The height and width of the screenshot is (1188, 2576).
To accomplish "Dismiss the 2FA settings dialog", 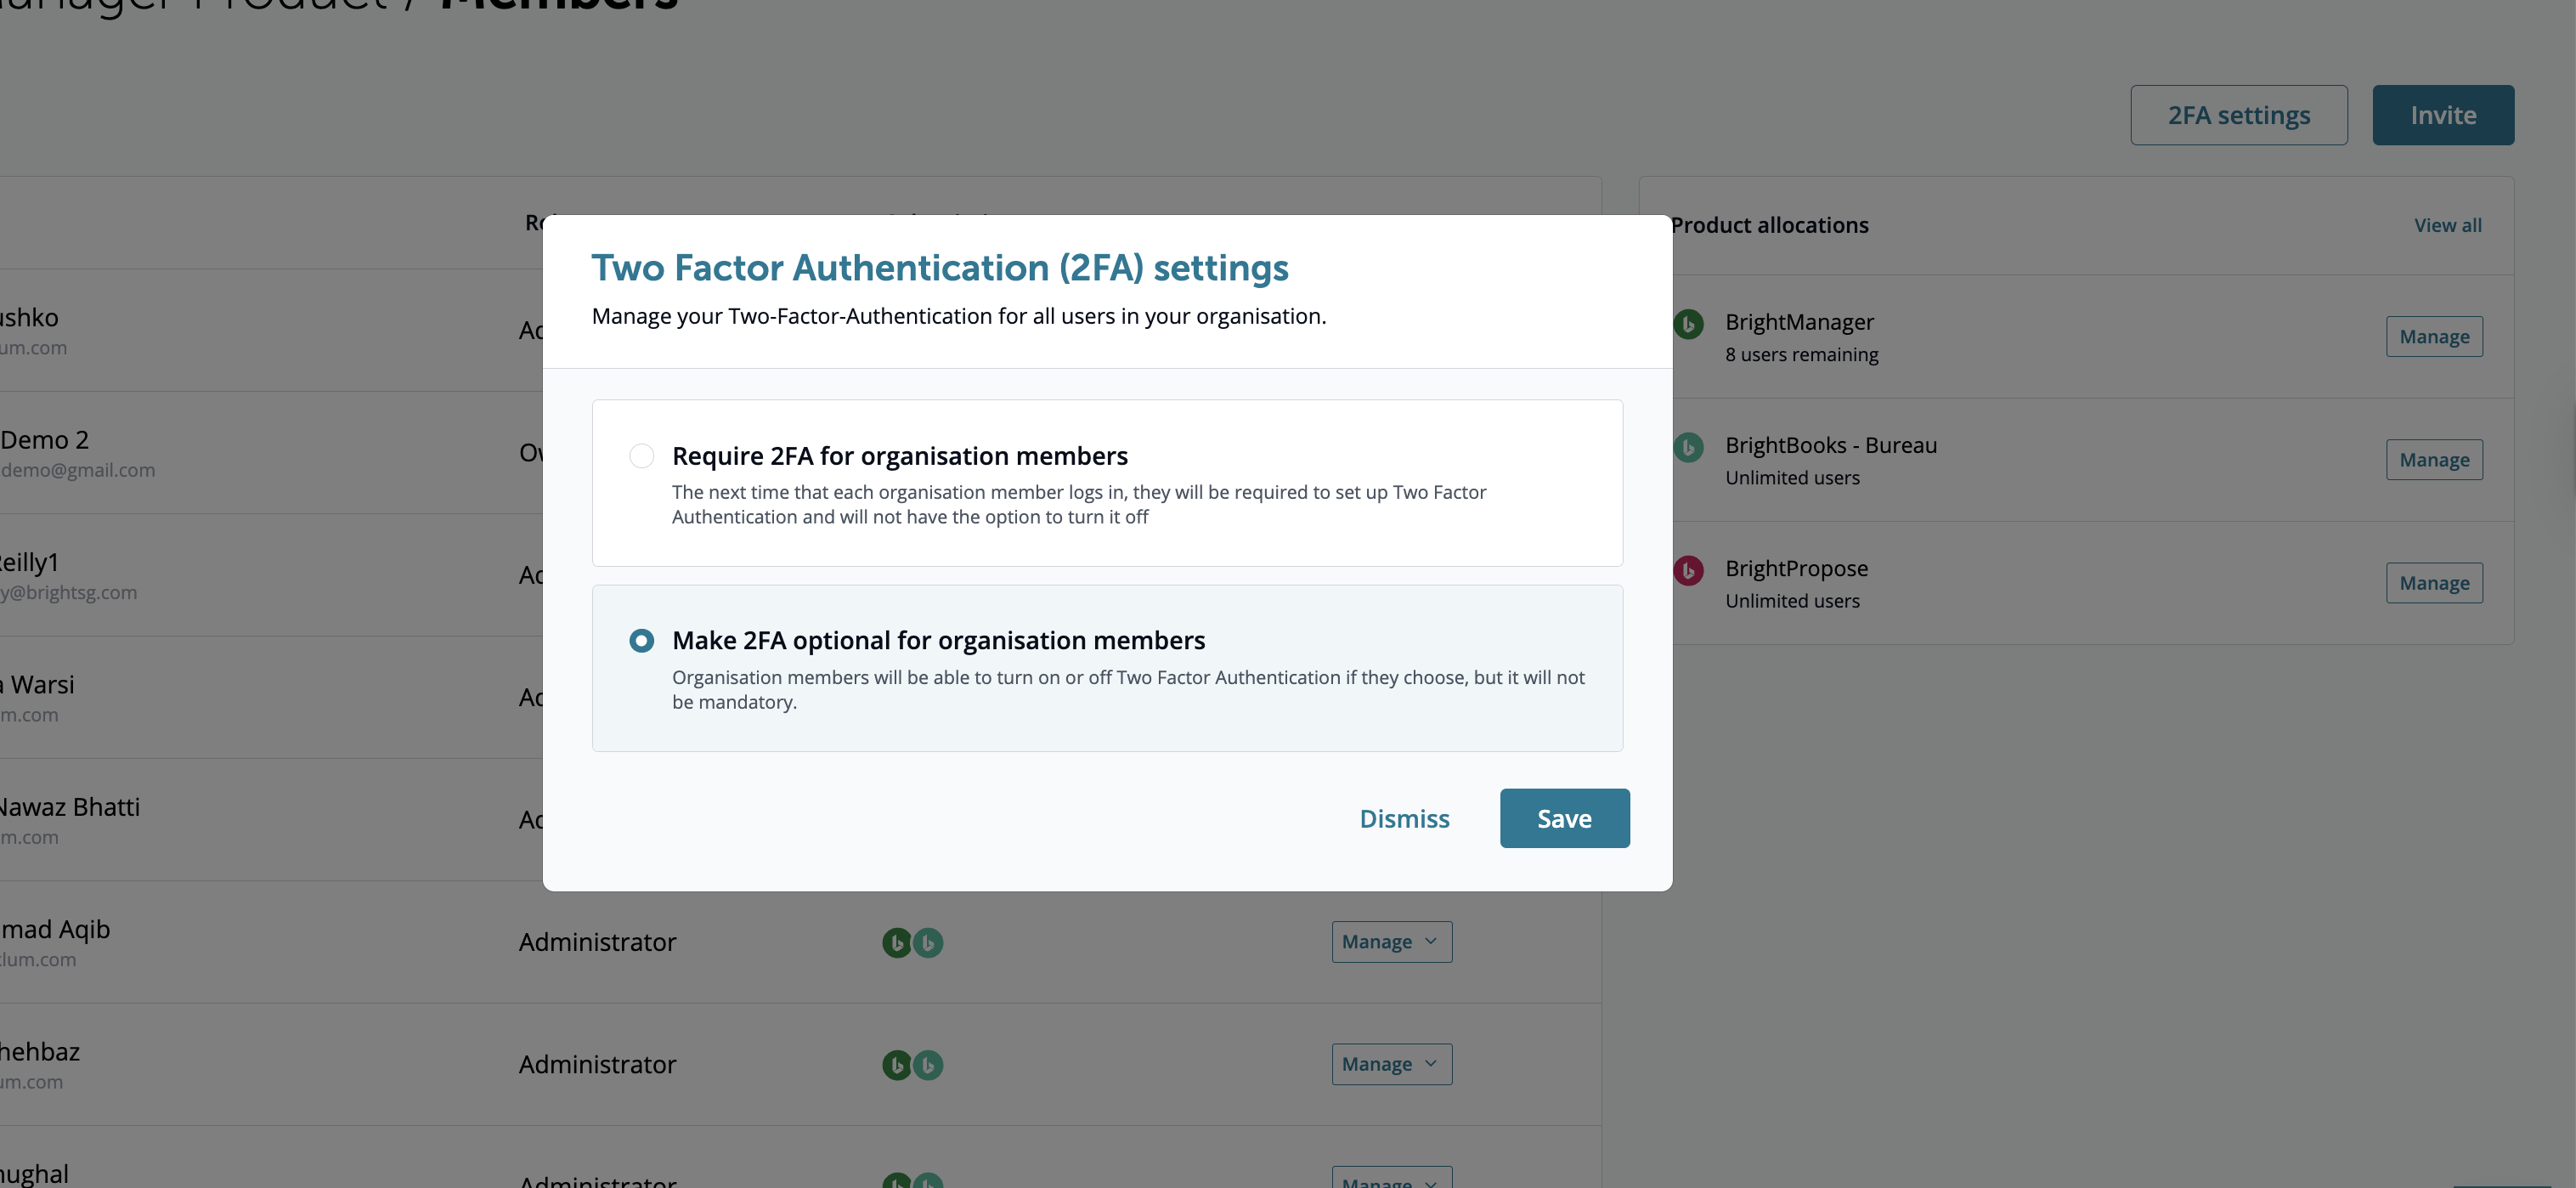I will pos(1404,818).
